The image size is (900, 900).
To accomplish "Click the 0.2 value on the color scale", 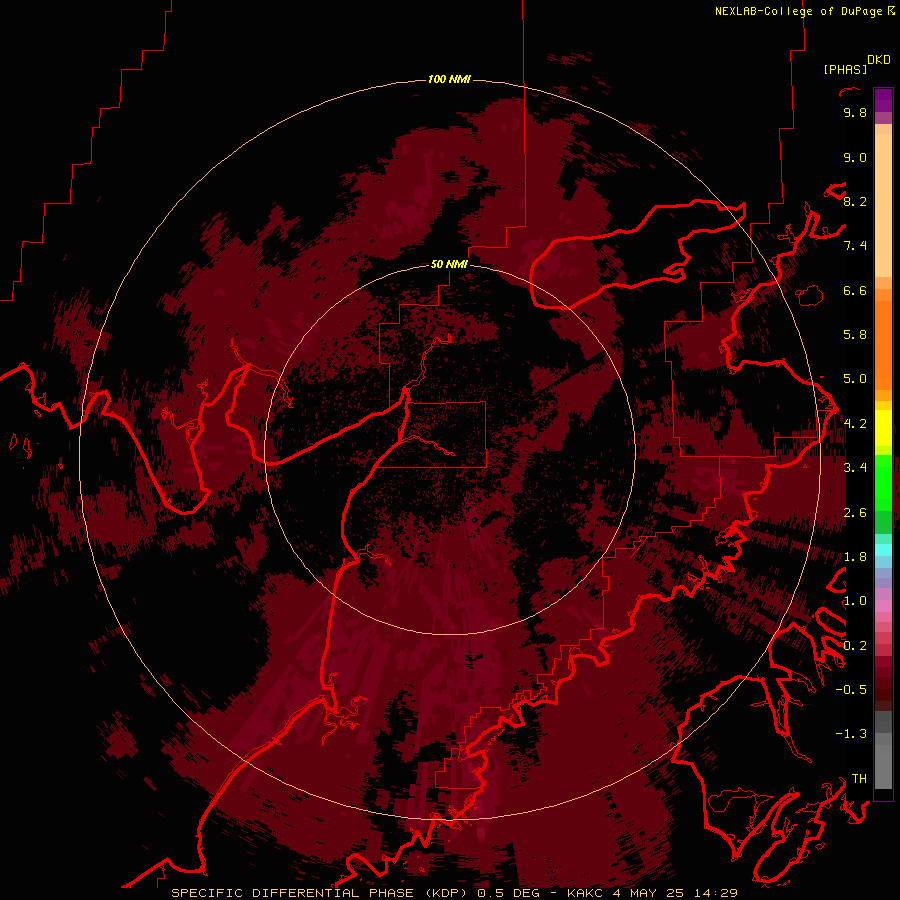I will coord(855,646).
